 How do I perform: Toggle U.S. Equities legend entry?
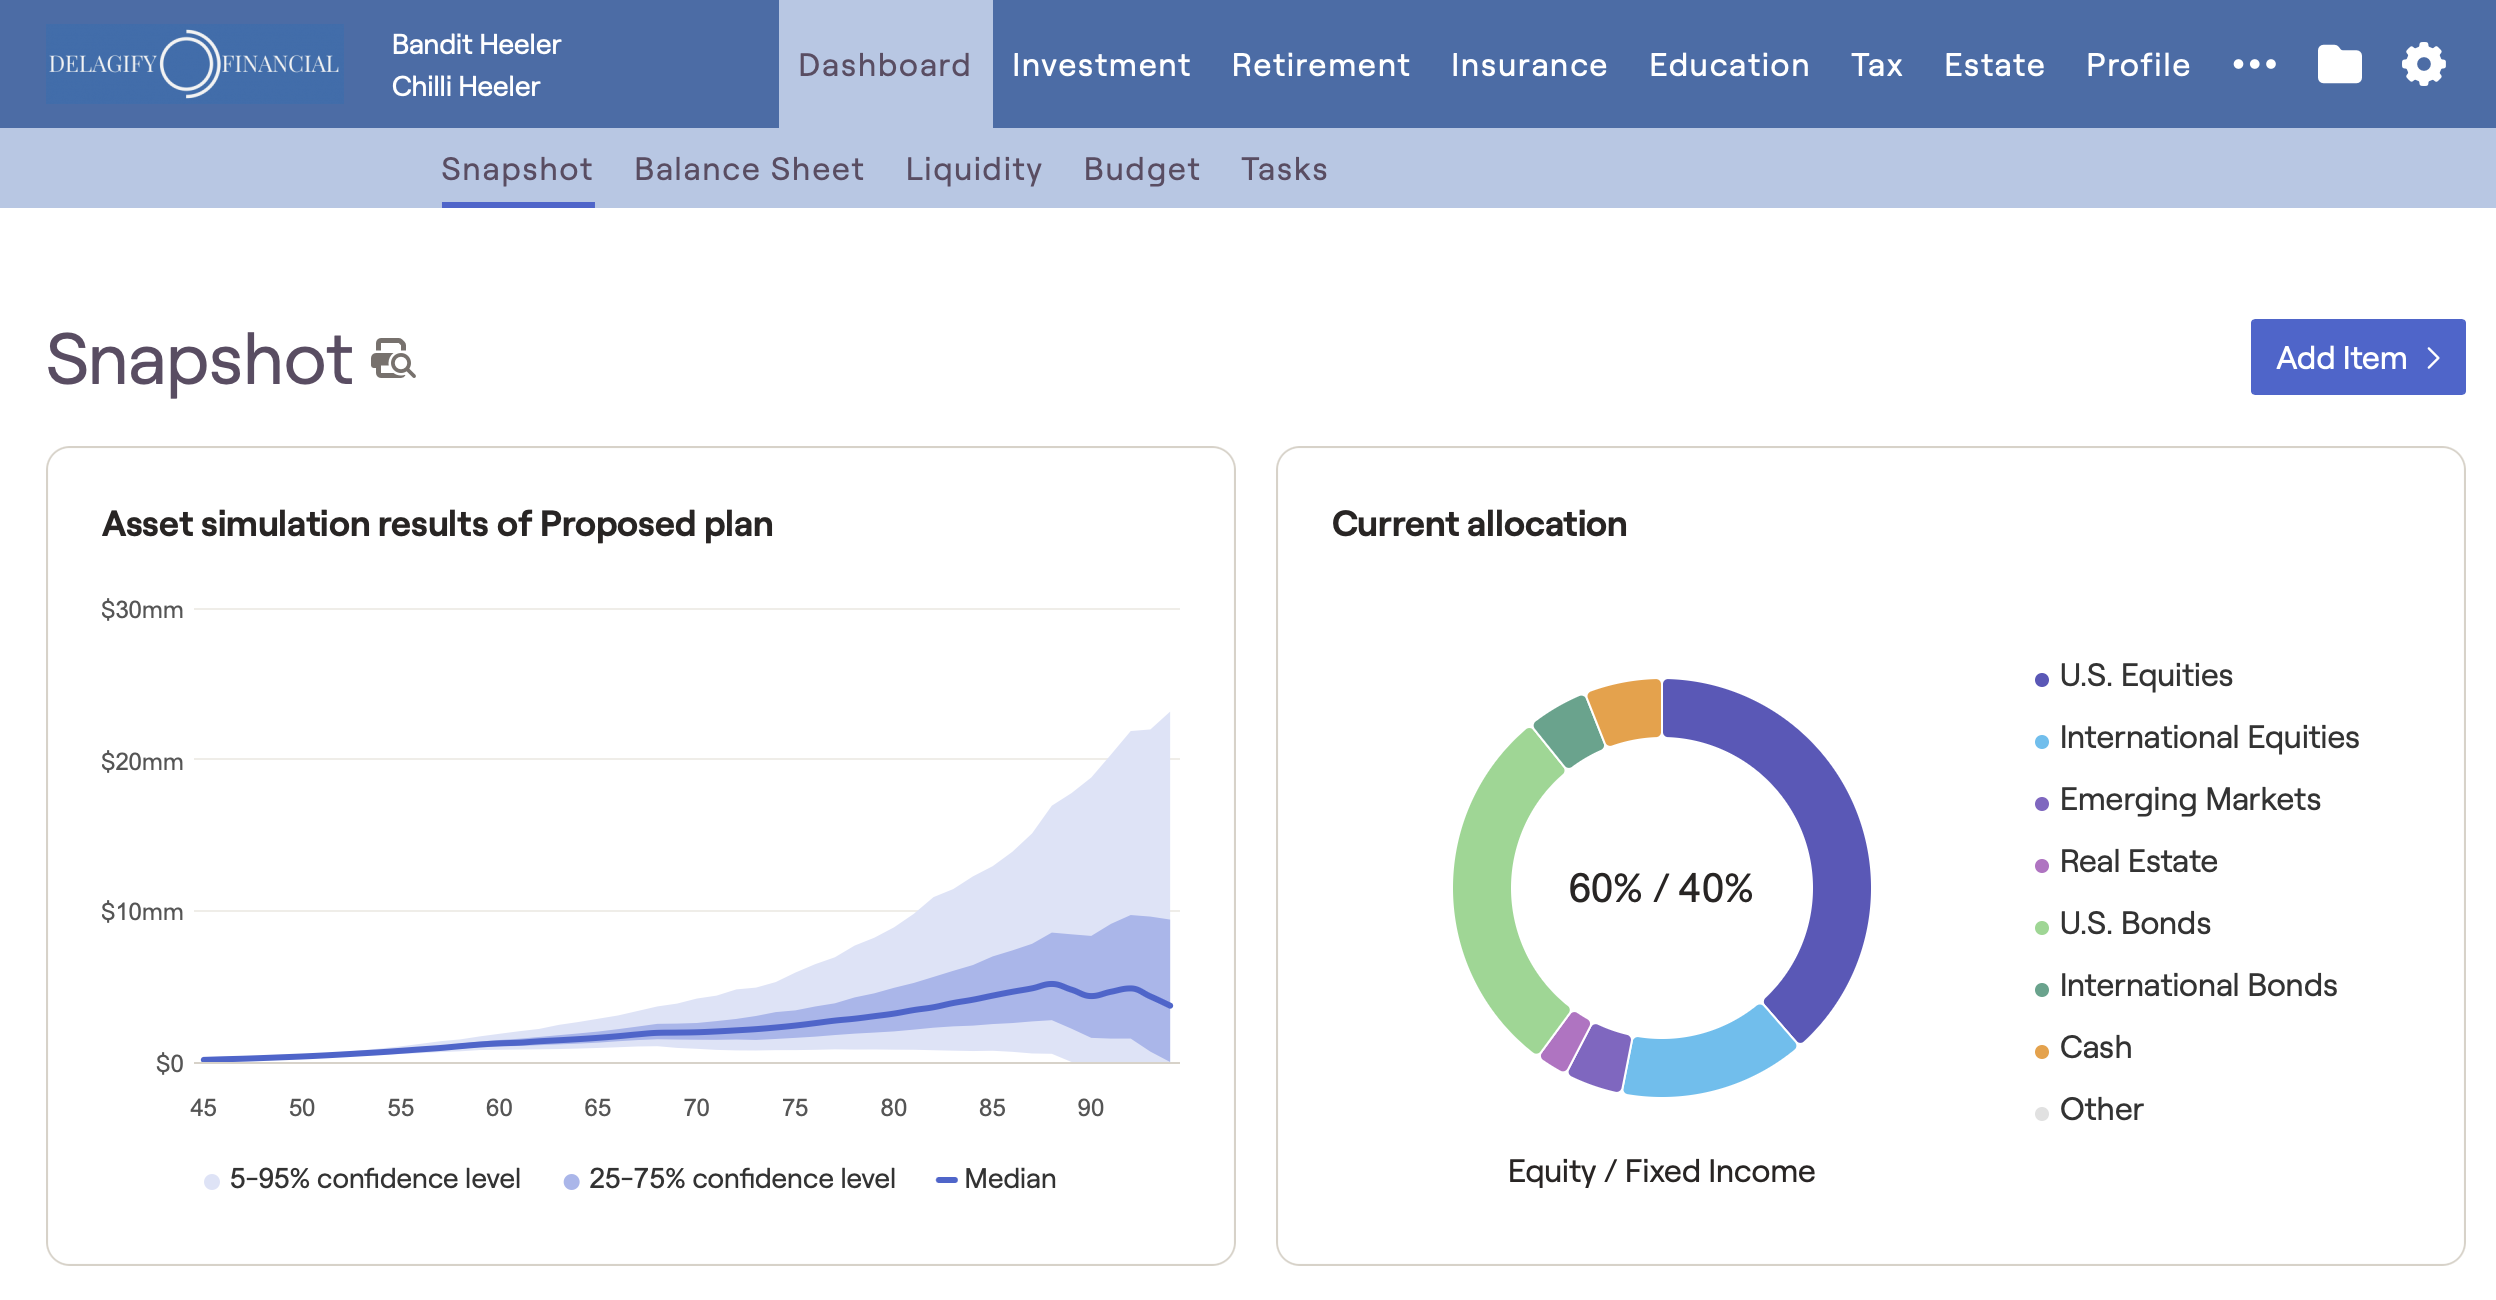[x=2134, y=676]
